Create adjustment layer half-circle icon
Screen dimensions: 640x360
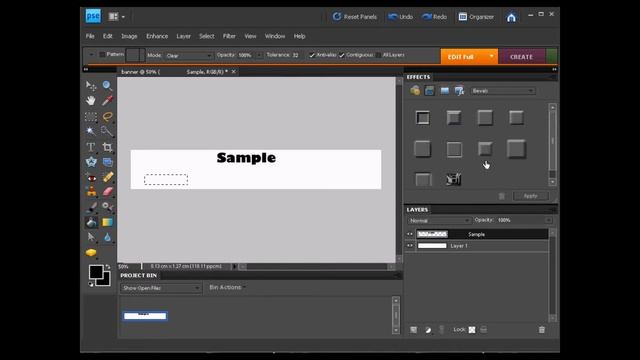[x=428, y=330]
